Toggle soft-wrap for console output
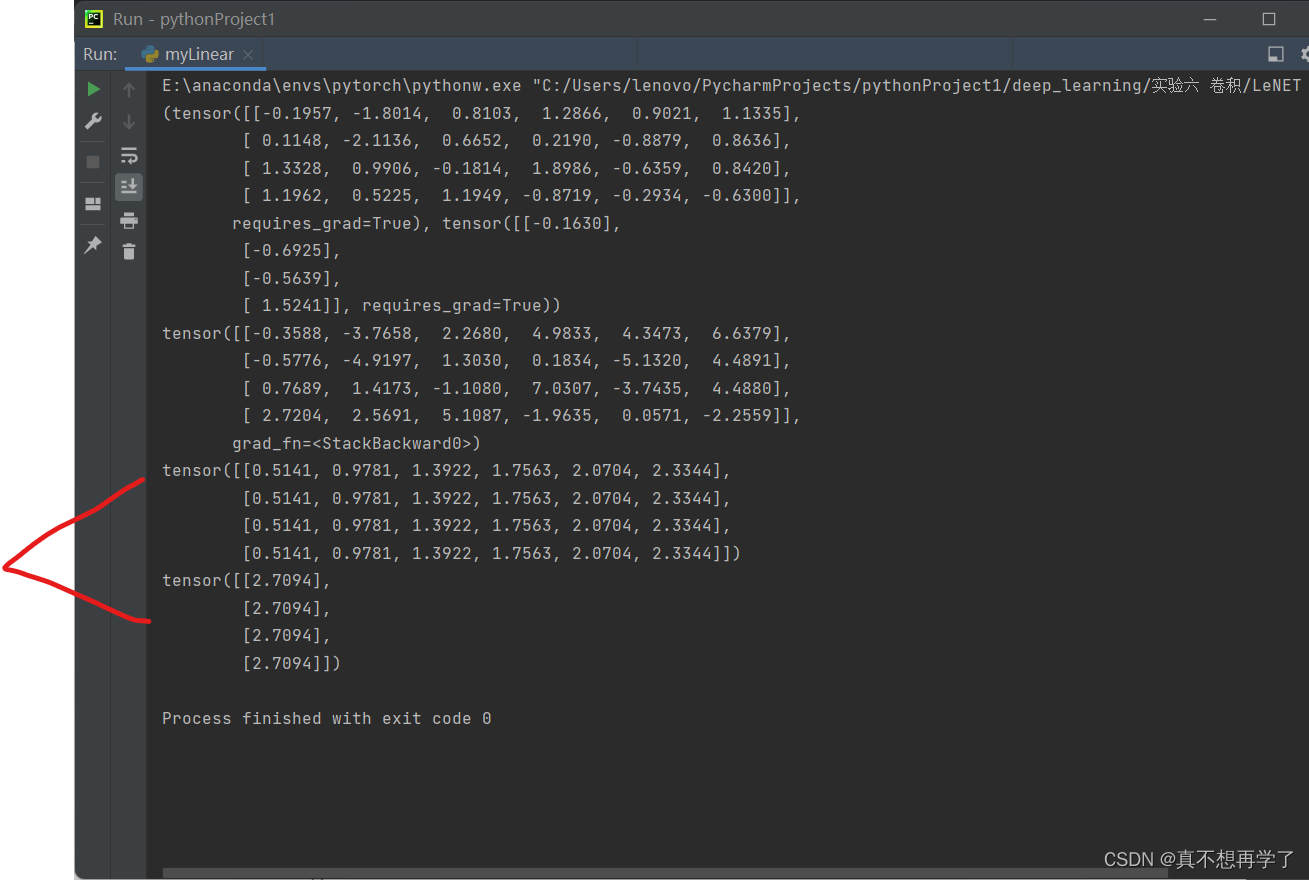1309x880 pixels. (129, 155)
